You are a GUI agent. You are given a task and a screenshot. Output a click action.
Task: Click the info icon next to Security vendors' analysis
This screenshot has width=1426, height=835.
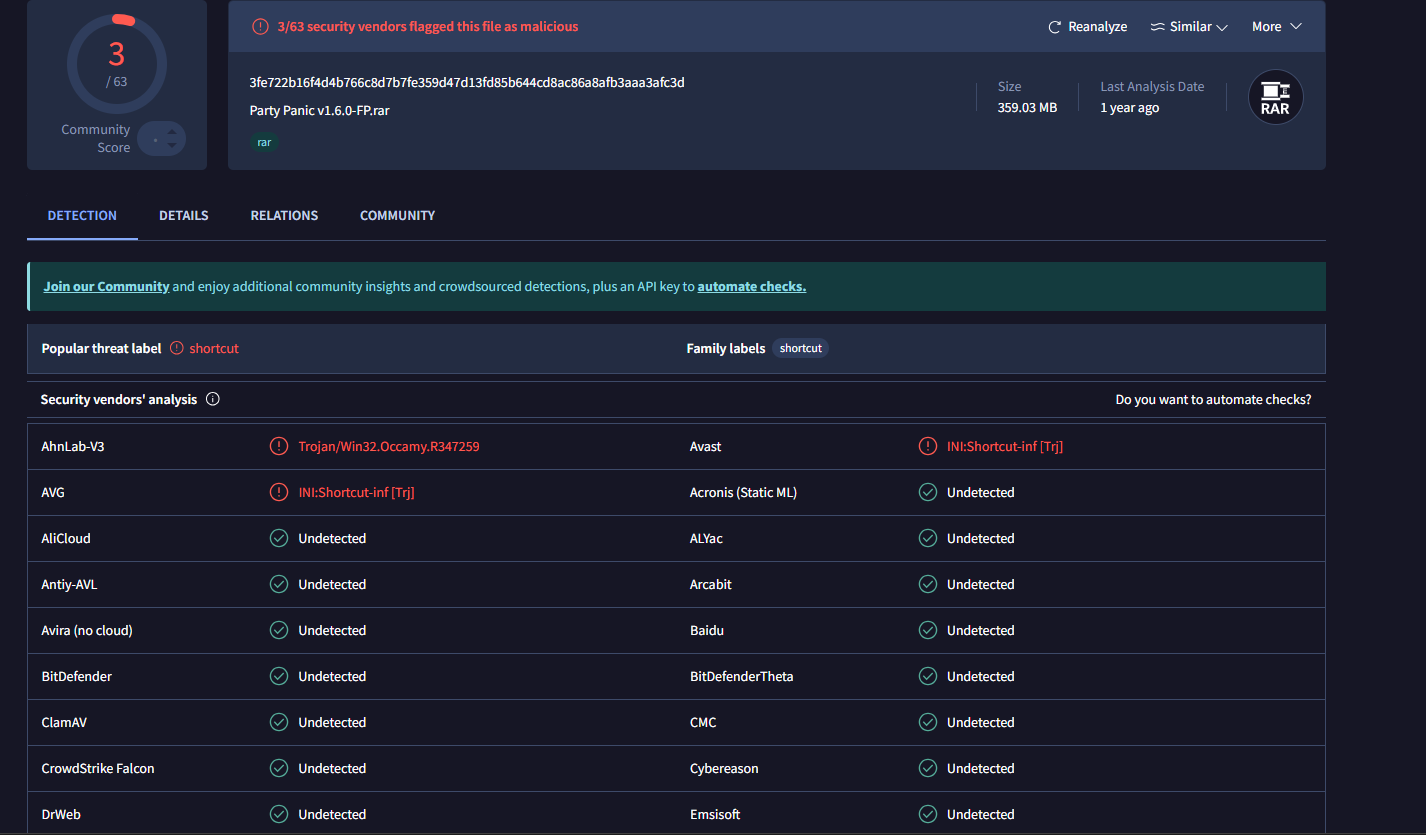[x=213, y=399]
